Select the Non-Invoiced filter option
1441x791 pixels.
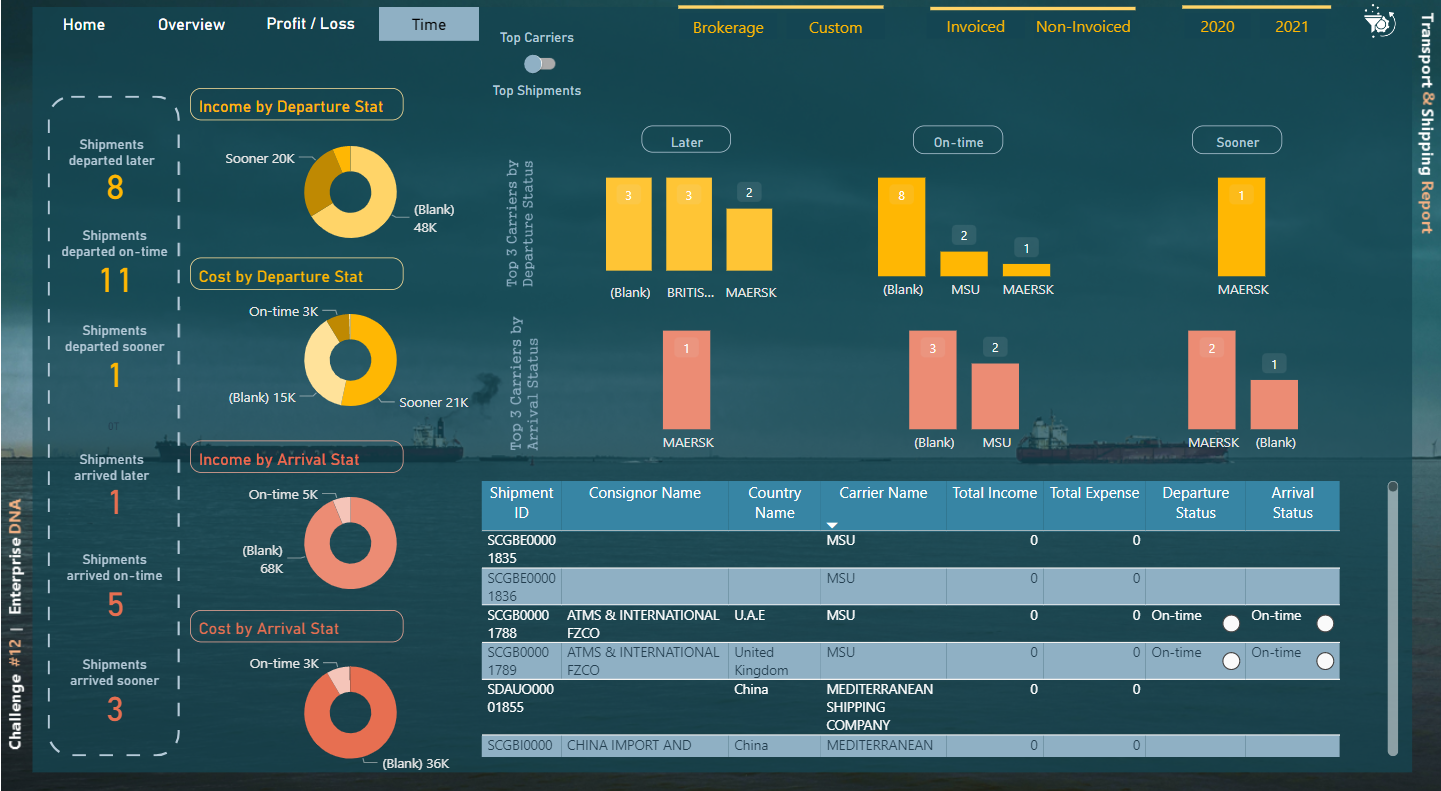point(1082,27)
